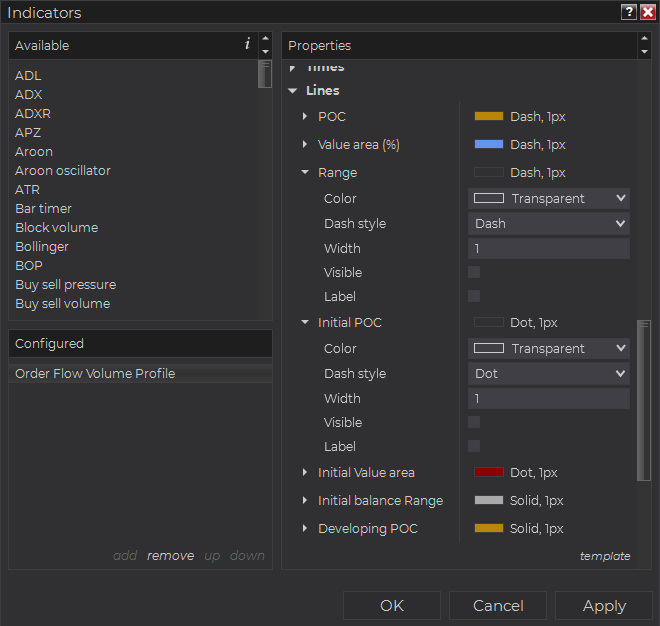Click the Properties panel scroll-down arrow
This screenshot has width=660, height=626.
click(x=644, y=52)
